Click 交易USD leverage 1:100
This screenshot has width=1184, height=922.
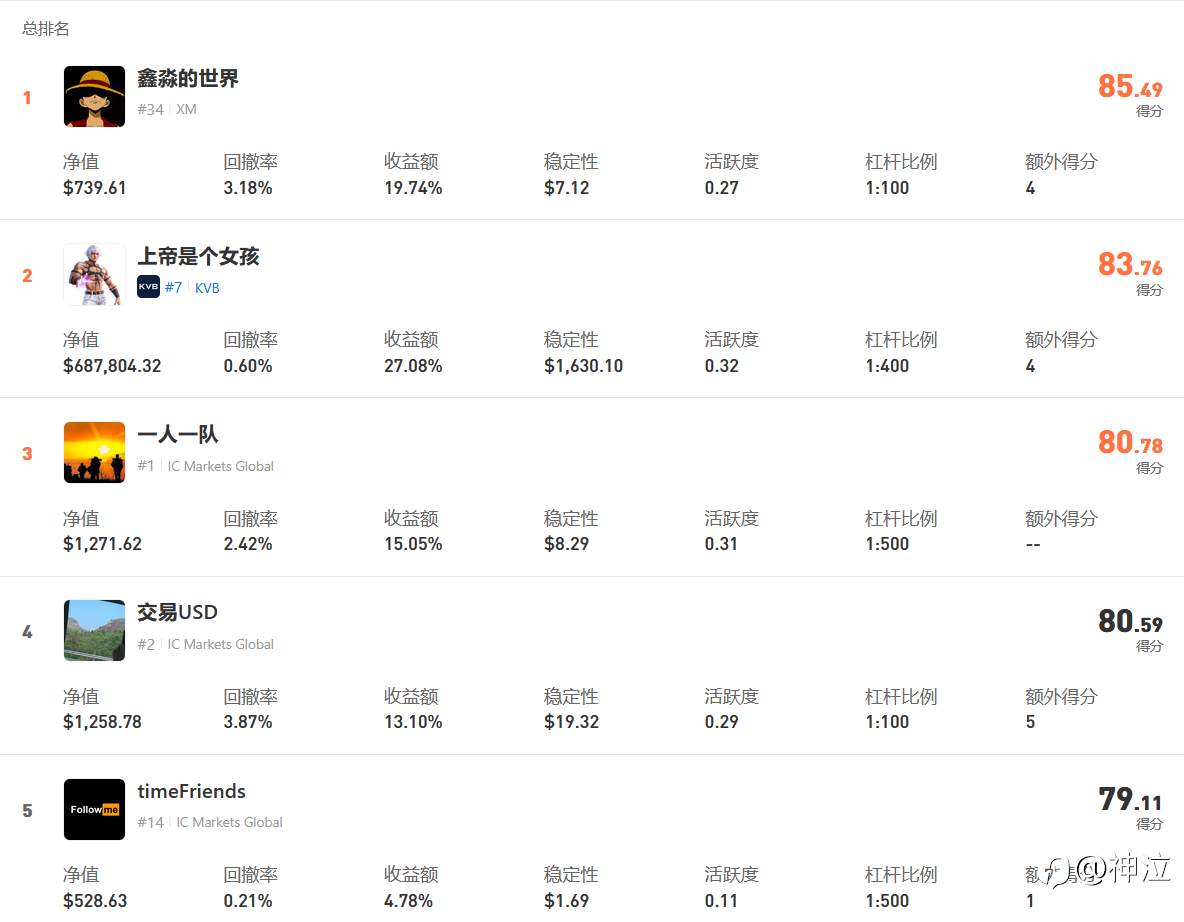[x=887, y=722]
